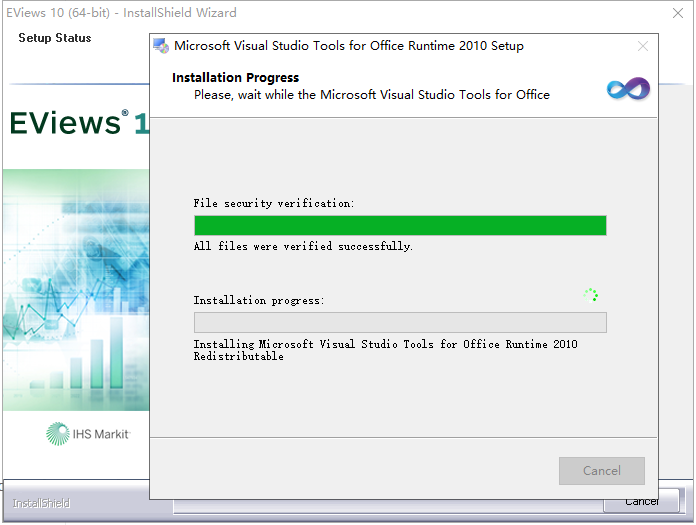This screenshot has width=696, height=525.
Task: Click the Setup Status heading
Action: click(x=55, y=38)
